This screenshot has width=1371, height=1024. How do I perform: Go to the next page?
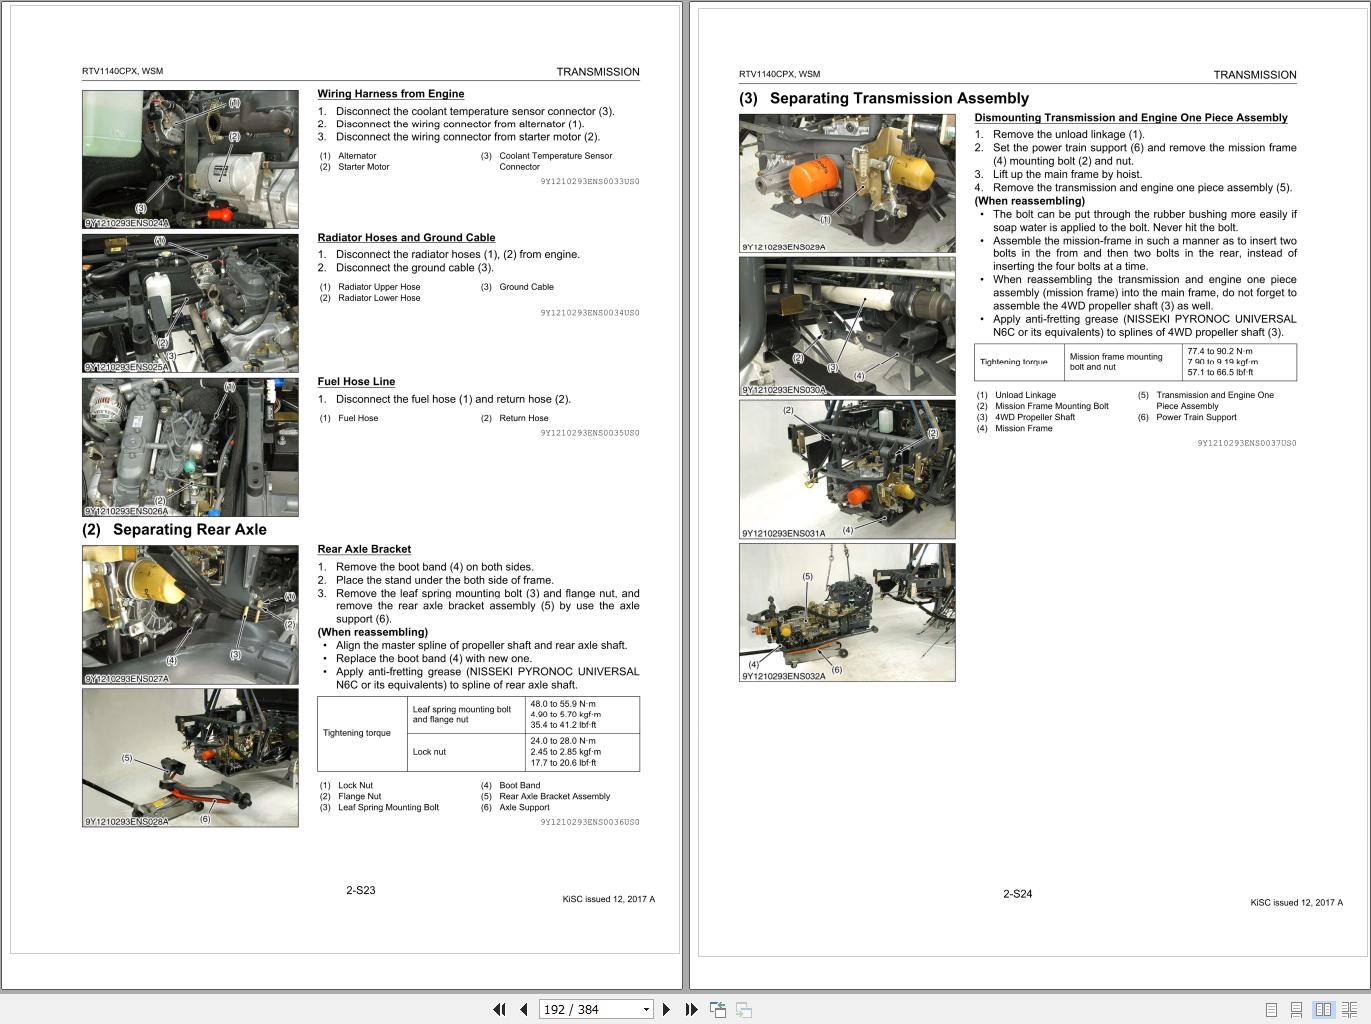[x=666, y=1009]
